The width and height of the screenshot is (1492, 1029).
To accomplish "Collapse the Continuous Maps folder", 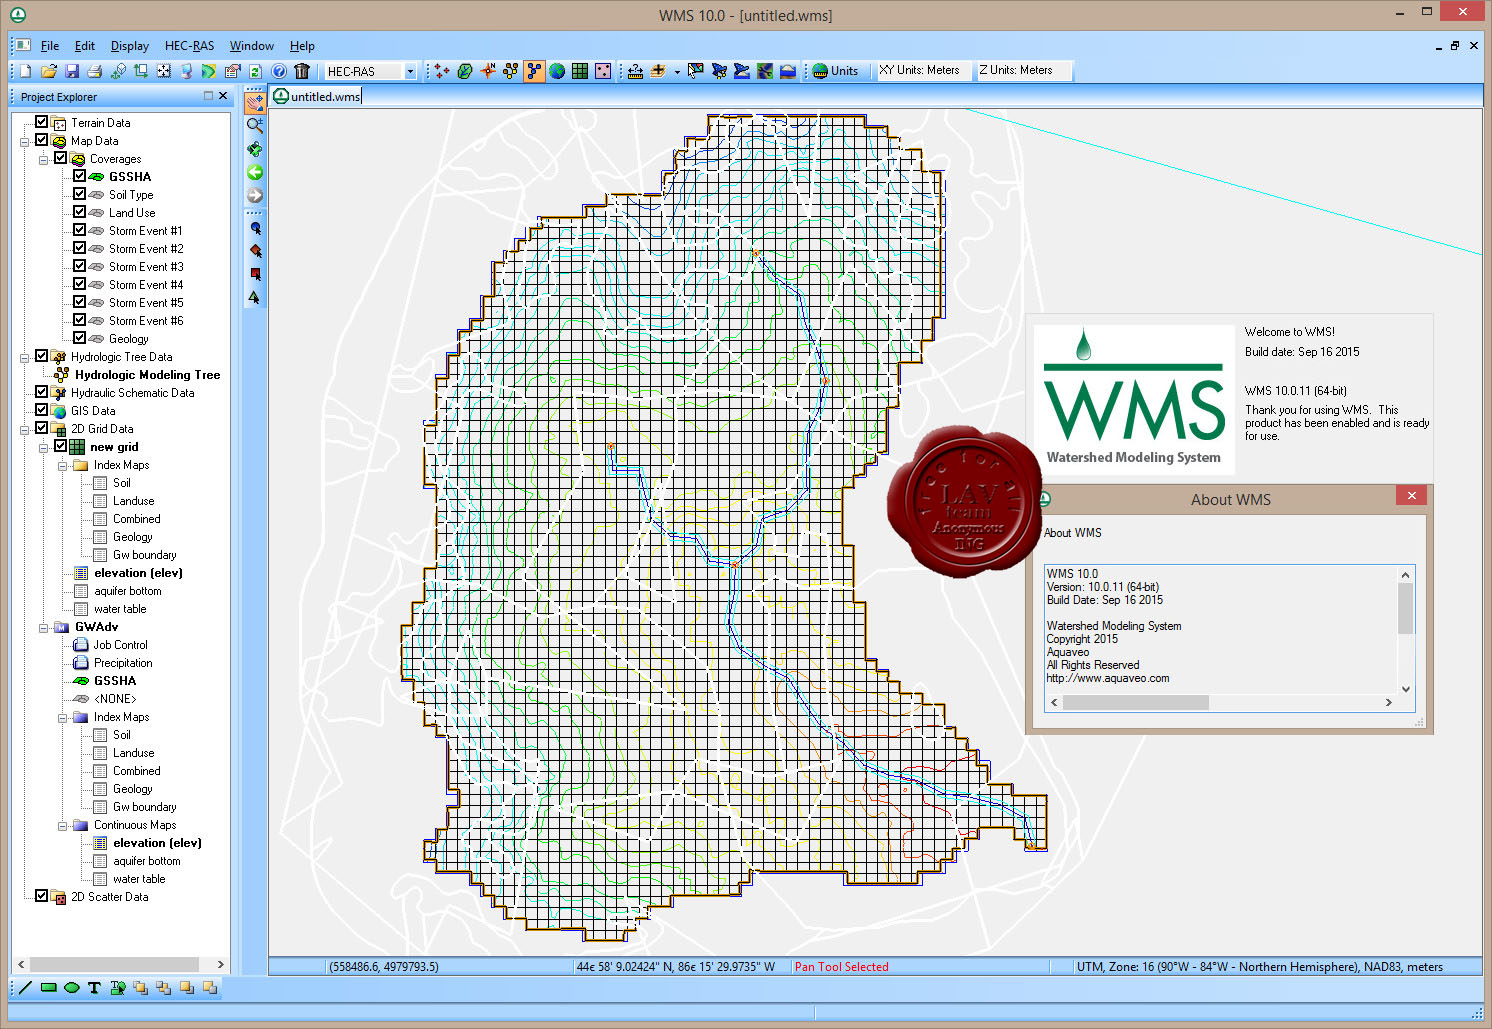I will pos(62,825).
